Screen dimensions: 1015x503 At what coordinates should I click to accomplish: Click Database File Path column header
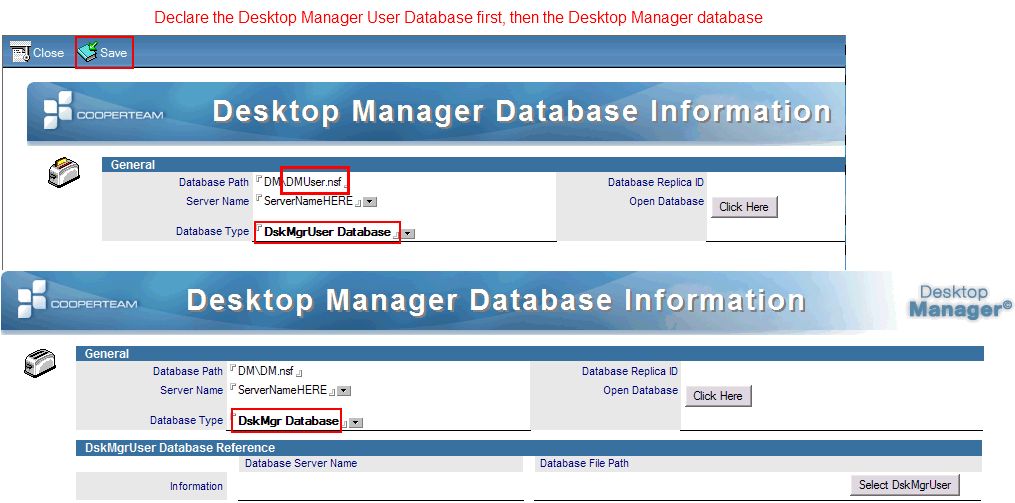pyautogui.click(x=584, y=464)
